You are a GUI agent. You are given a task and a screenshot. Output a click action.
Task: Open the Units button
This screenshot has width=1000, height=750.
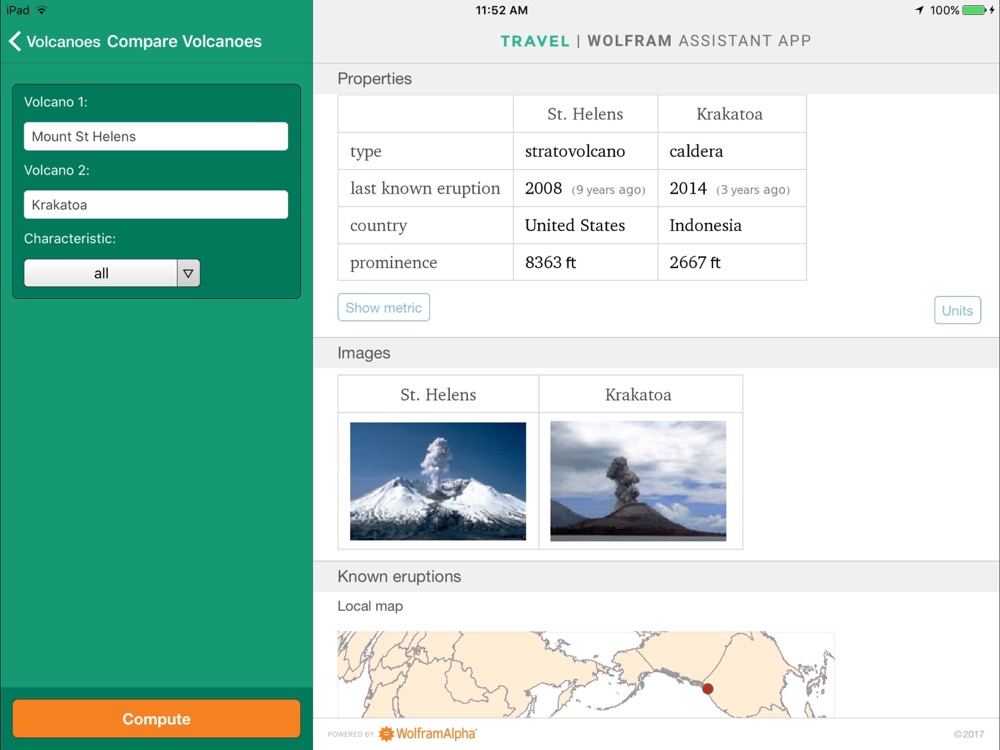point(957,311)
